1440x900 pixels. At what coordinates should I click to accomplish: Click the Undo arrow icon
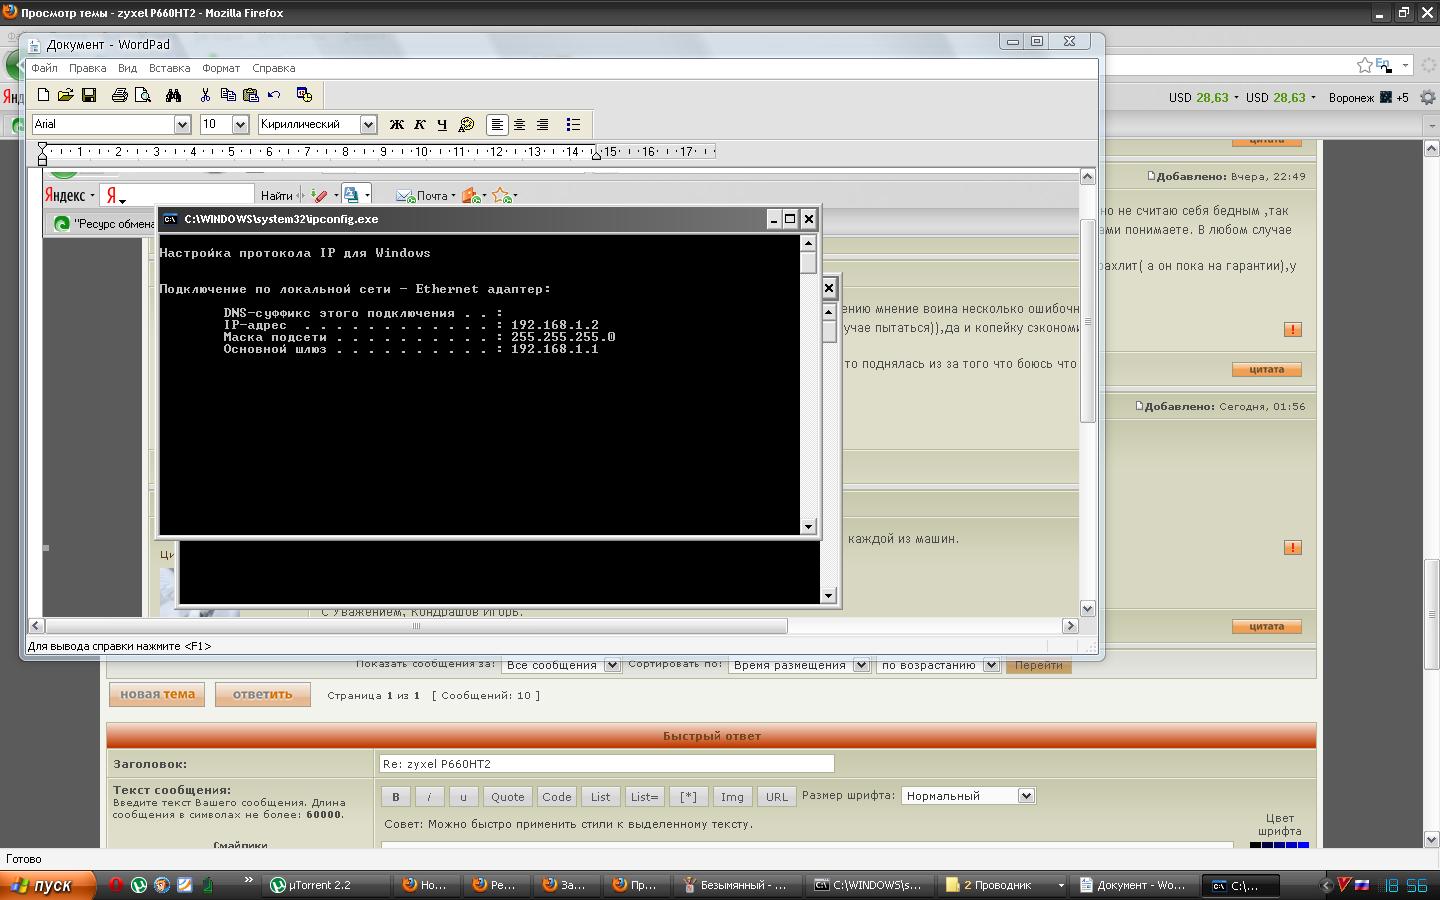274,95
